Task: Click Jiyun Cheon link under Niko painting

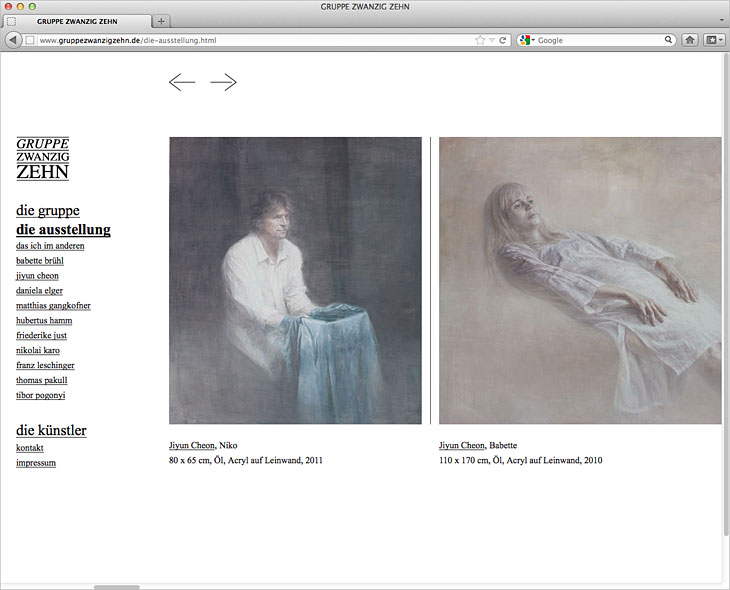Action: click(192, 446)
